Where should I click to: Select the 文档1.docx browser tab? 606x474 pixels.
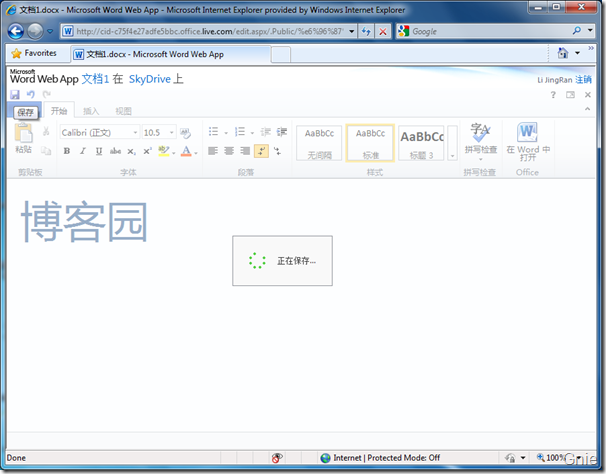click(x=171, y=54)
